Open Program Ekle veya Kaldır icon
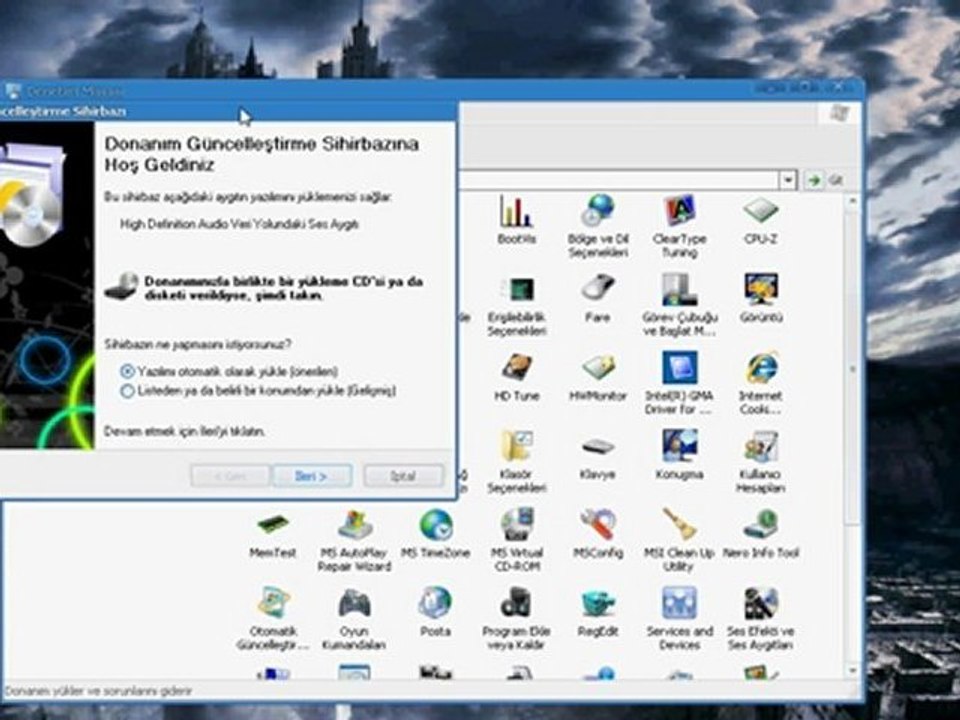The height and width of the screenshot is (720, 960). pyautogui.click(x=516, y=604)
